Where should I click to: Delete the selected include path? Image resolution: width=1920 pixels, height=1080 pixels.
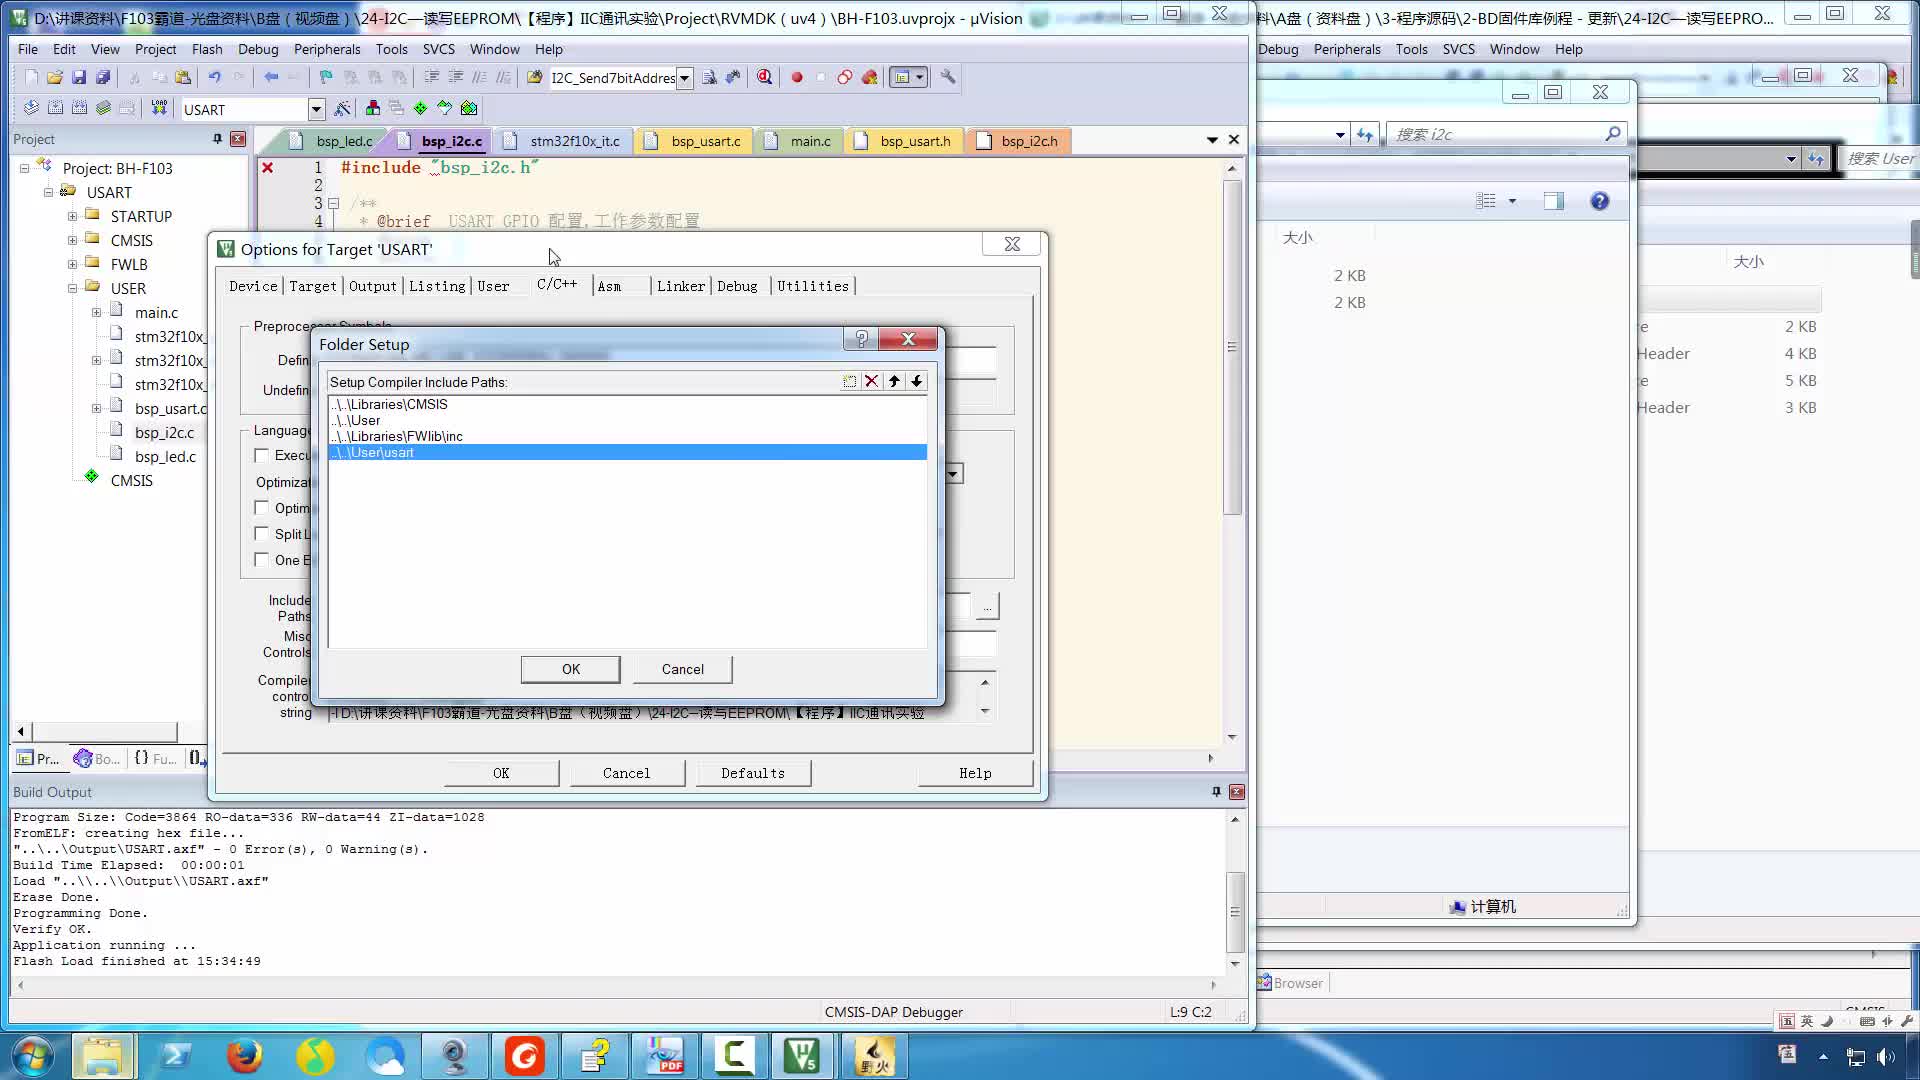pos(871,381)
